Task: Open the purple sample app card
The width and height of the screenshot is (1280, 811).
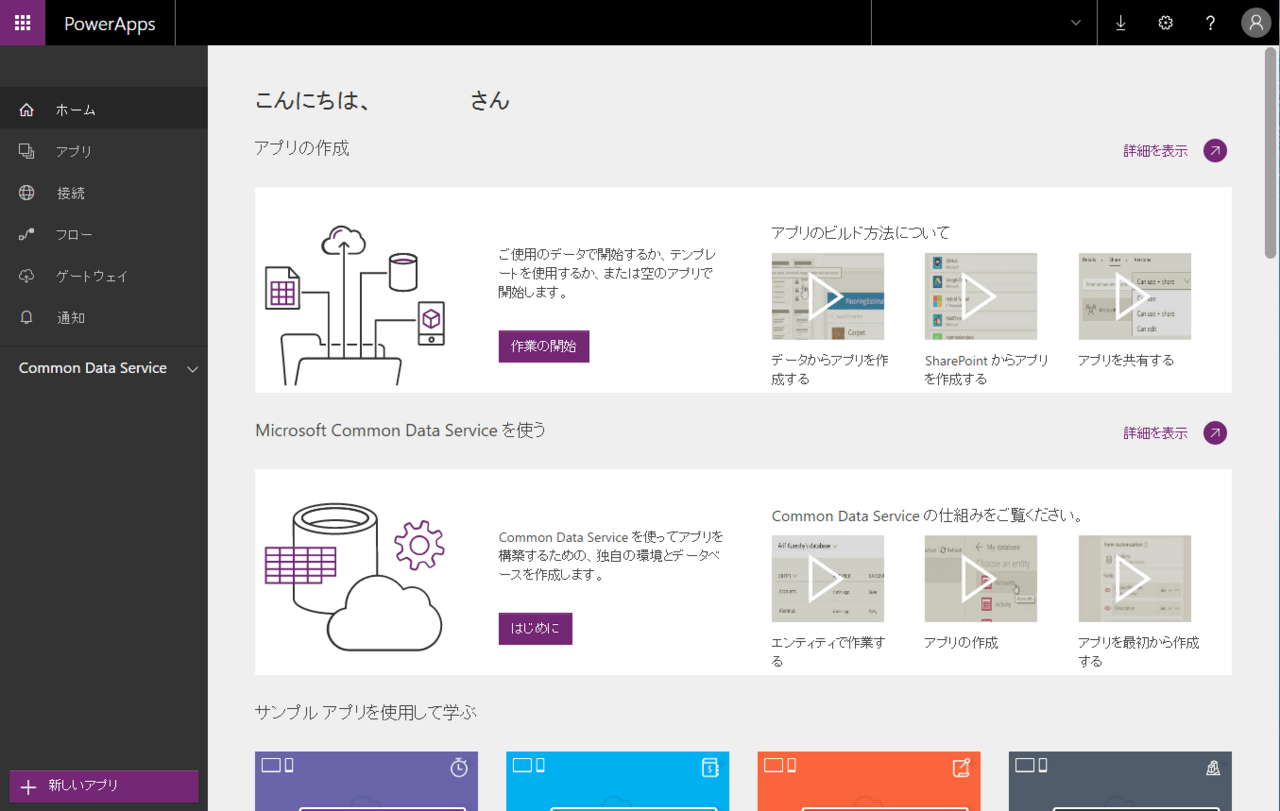Action: click(x=366, y=781)
